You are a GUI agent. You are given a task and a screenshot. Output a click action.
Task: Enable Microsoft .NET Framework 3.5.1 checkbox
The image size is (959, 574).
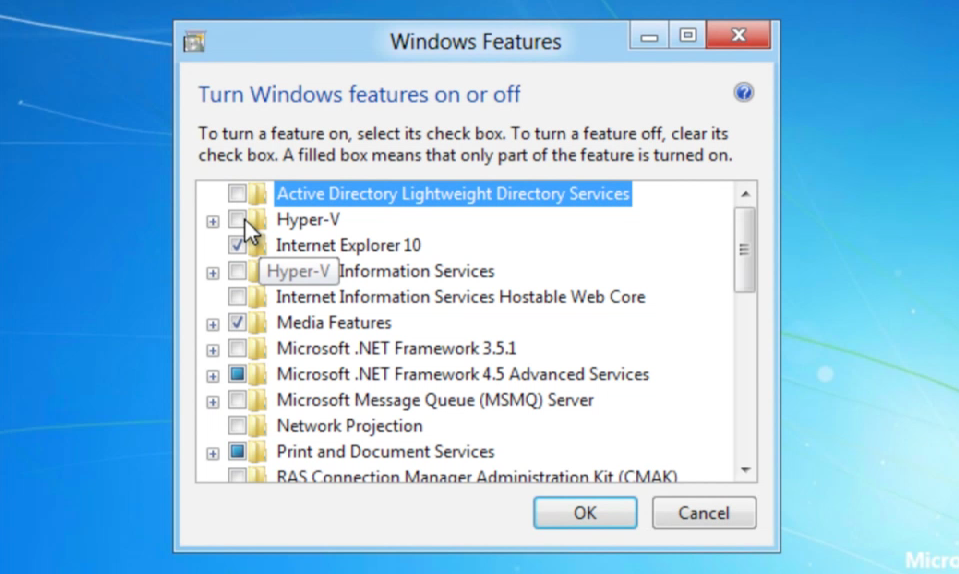click(x=237, y=348)
